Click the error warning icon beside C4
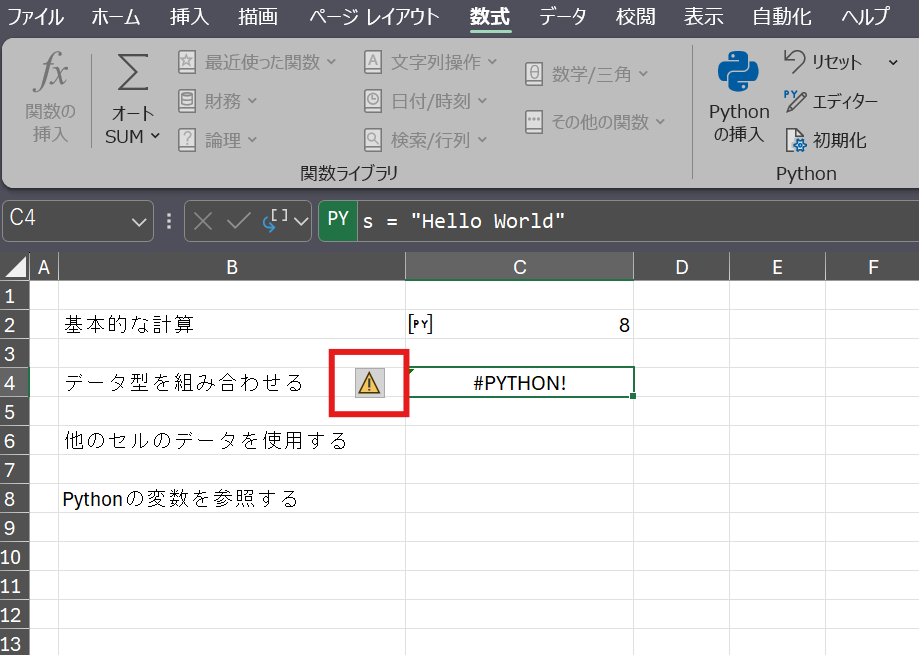The width and height of the screenshot is (919, 655). 369,382
